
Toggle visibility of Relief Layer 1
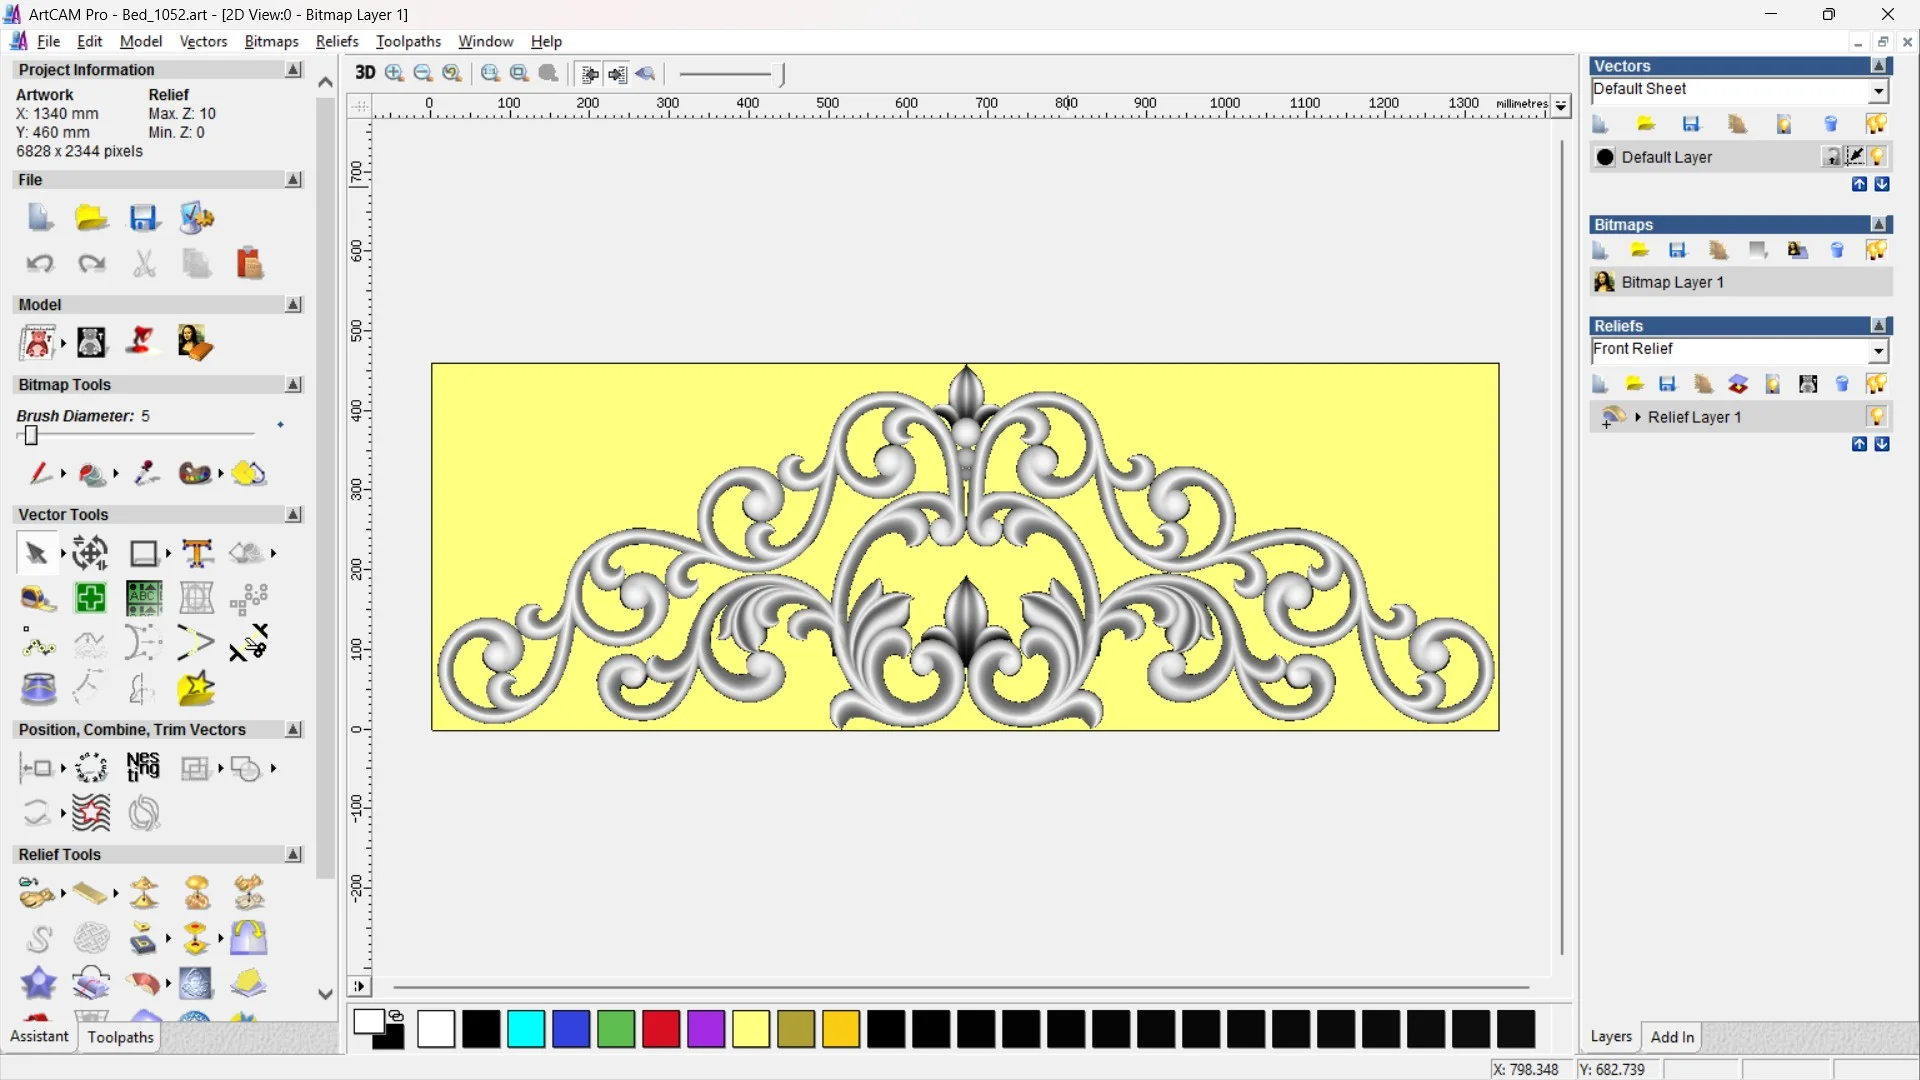coord(1876,417)
